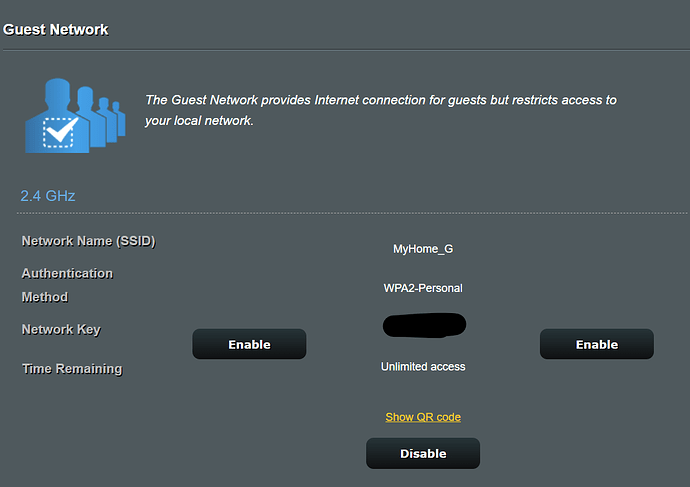
Task: Click the solid line under Guest Network title
Action: (346, 50)
